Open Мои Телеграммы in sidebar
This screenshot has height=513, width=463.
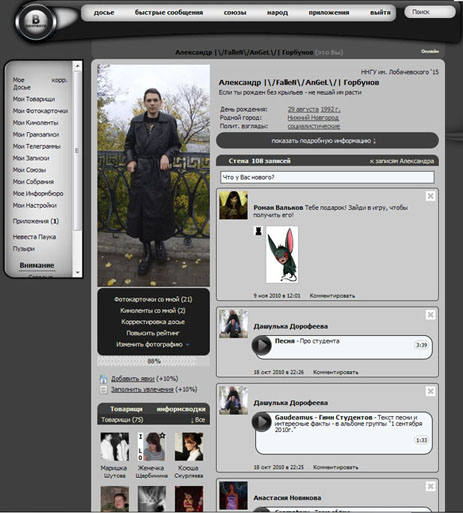pos(37,146)
